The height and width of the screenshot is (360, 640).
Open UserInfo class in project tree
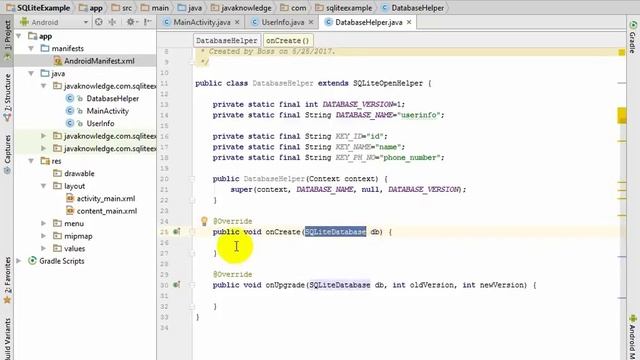click(x=100, y=124)
